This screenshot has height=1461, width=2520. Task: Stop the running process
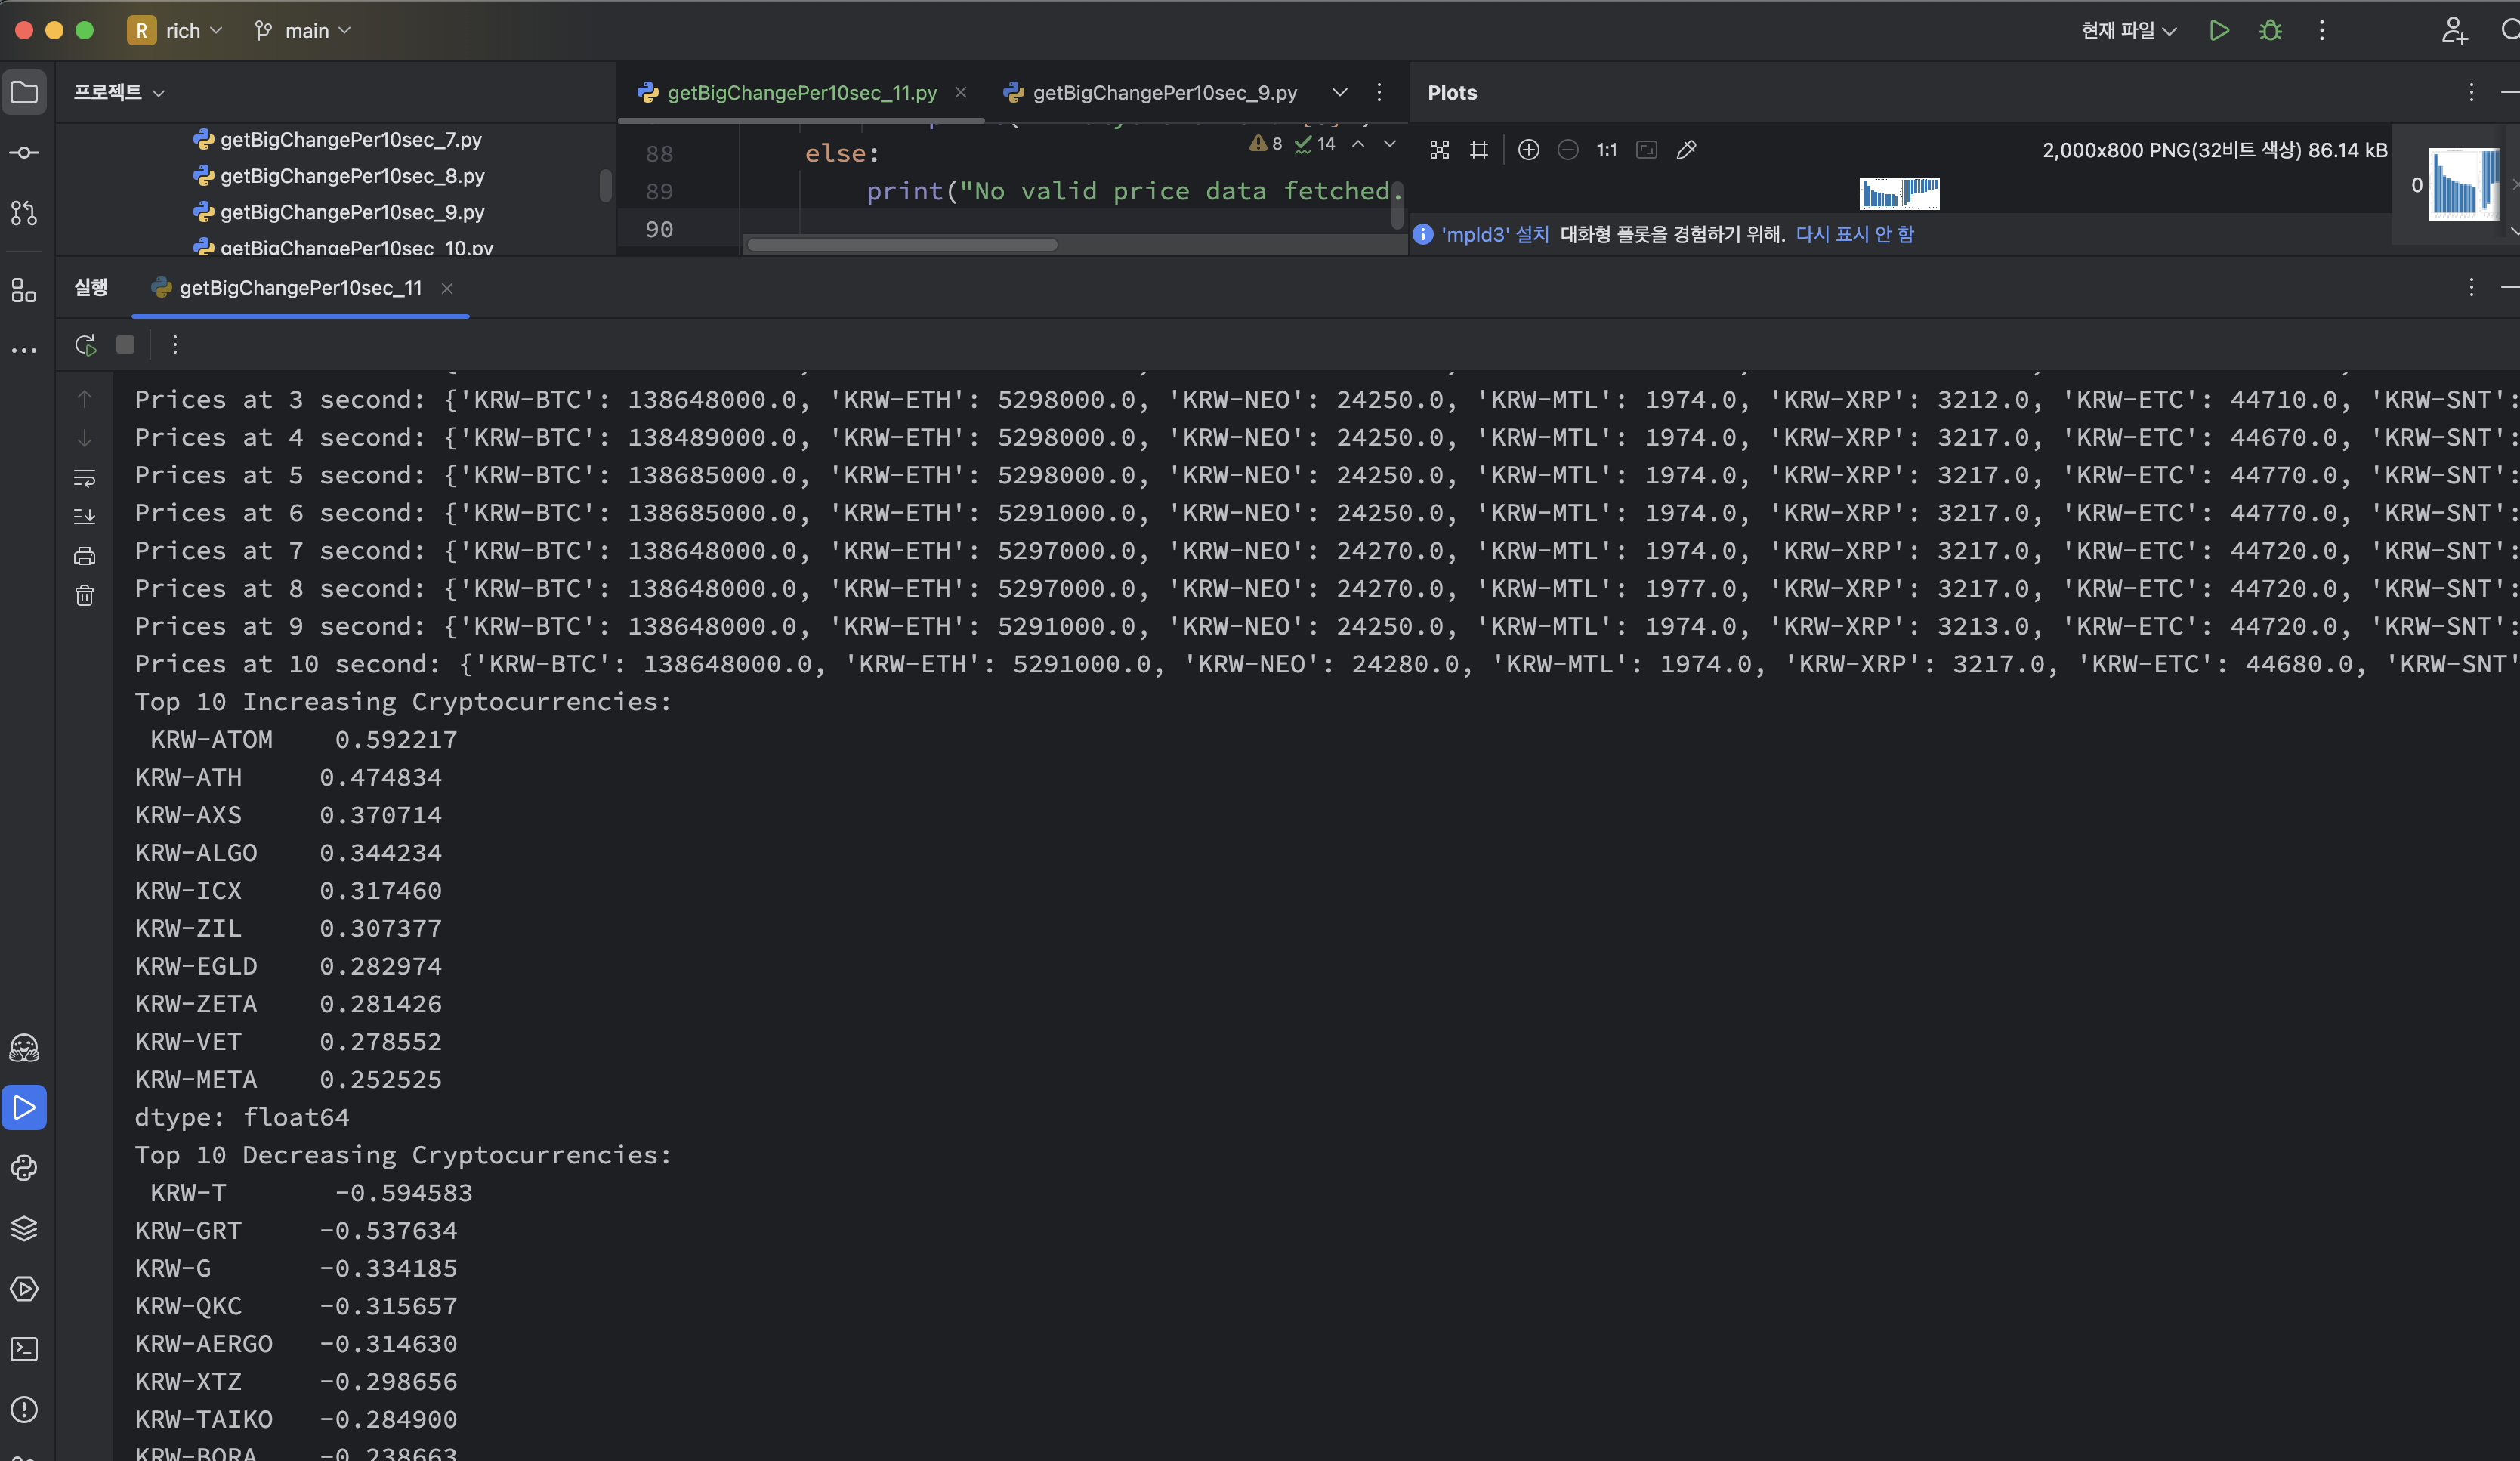click(125, 345)
